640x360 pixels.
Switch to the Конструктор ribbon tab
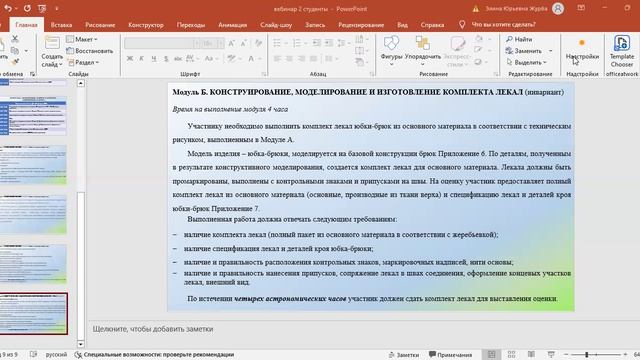[146, 25]
